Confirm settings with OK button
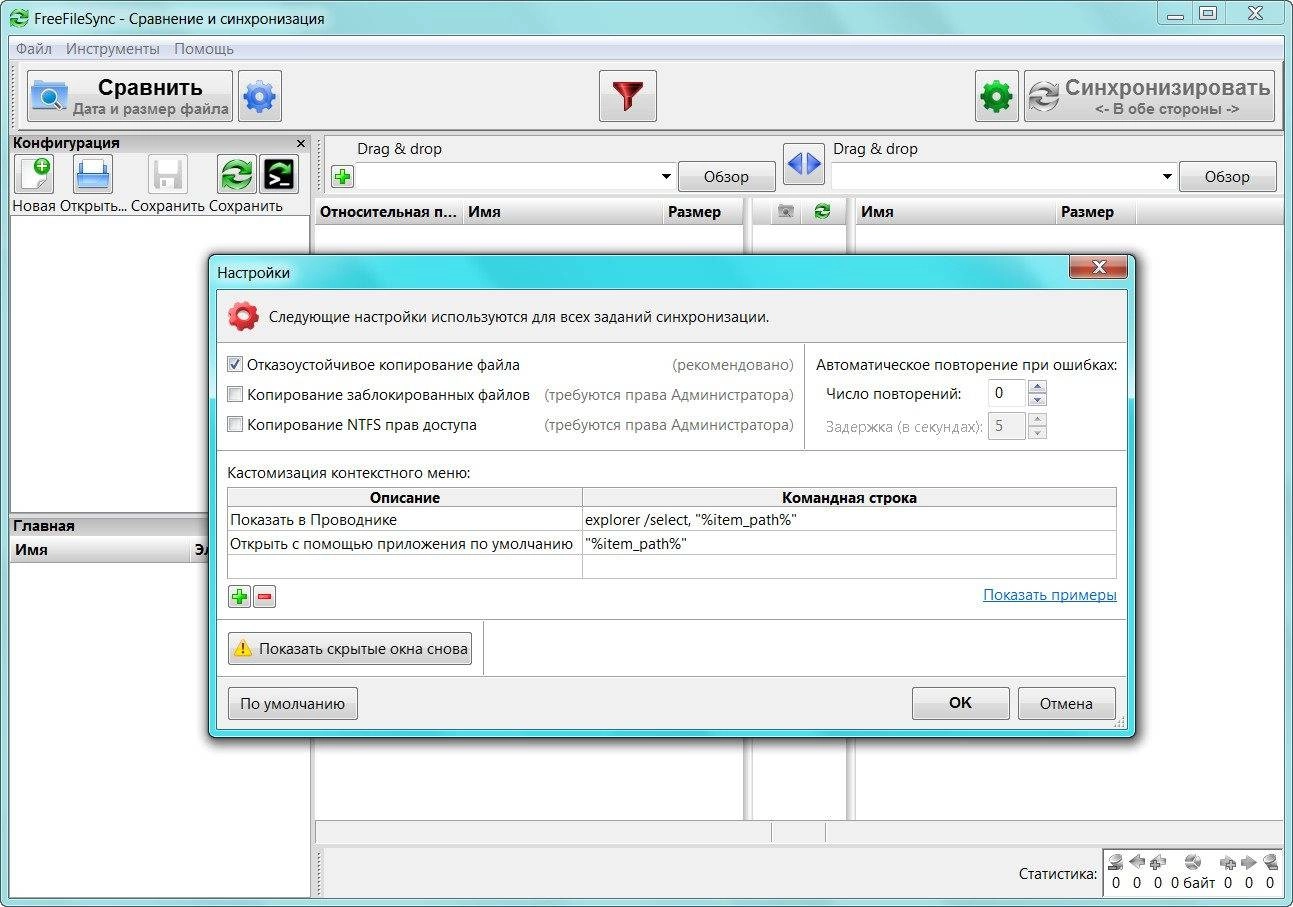Viewport: 1293px width, 907px height. point(960,703)
